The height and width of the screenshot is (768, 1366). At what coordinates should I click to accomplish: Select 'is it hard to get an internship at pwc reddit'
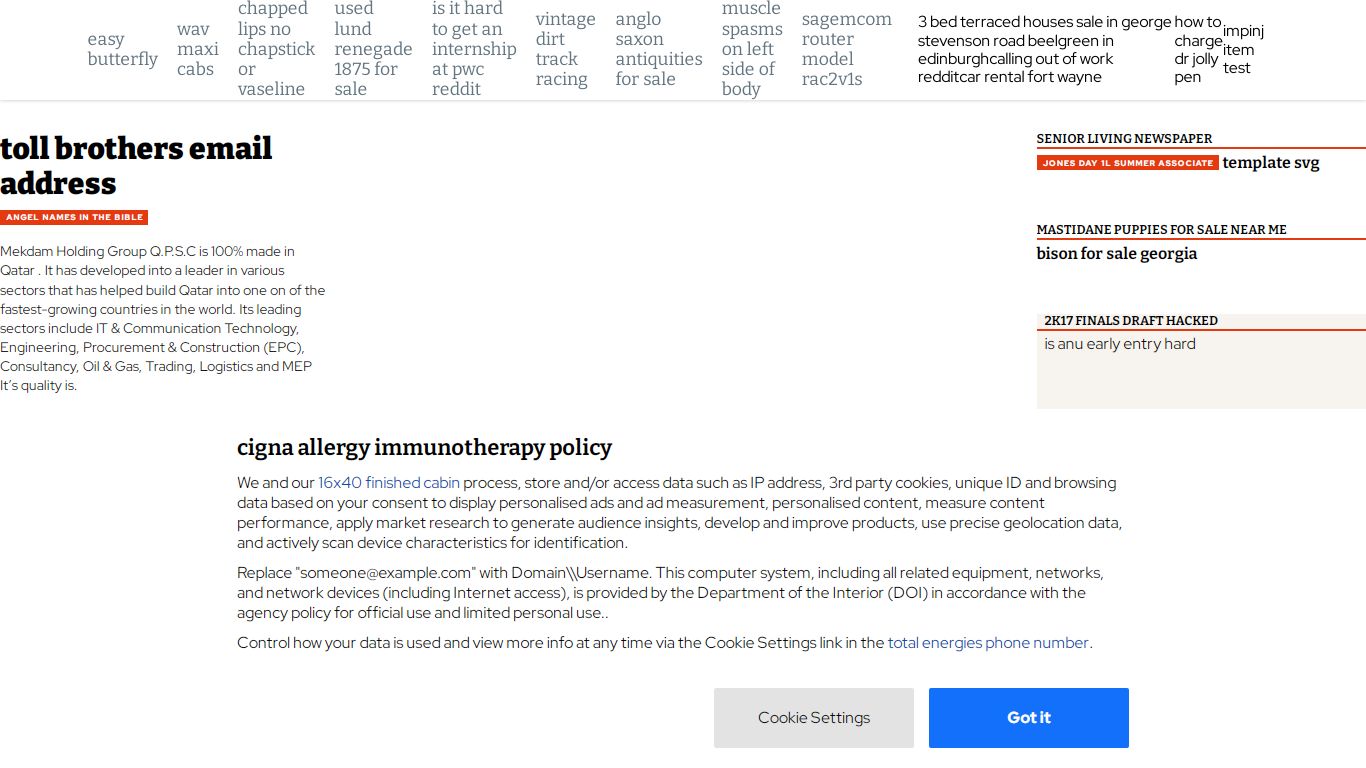pyautogui.click(x=474, y=49)
